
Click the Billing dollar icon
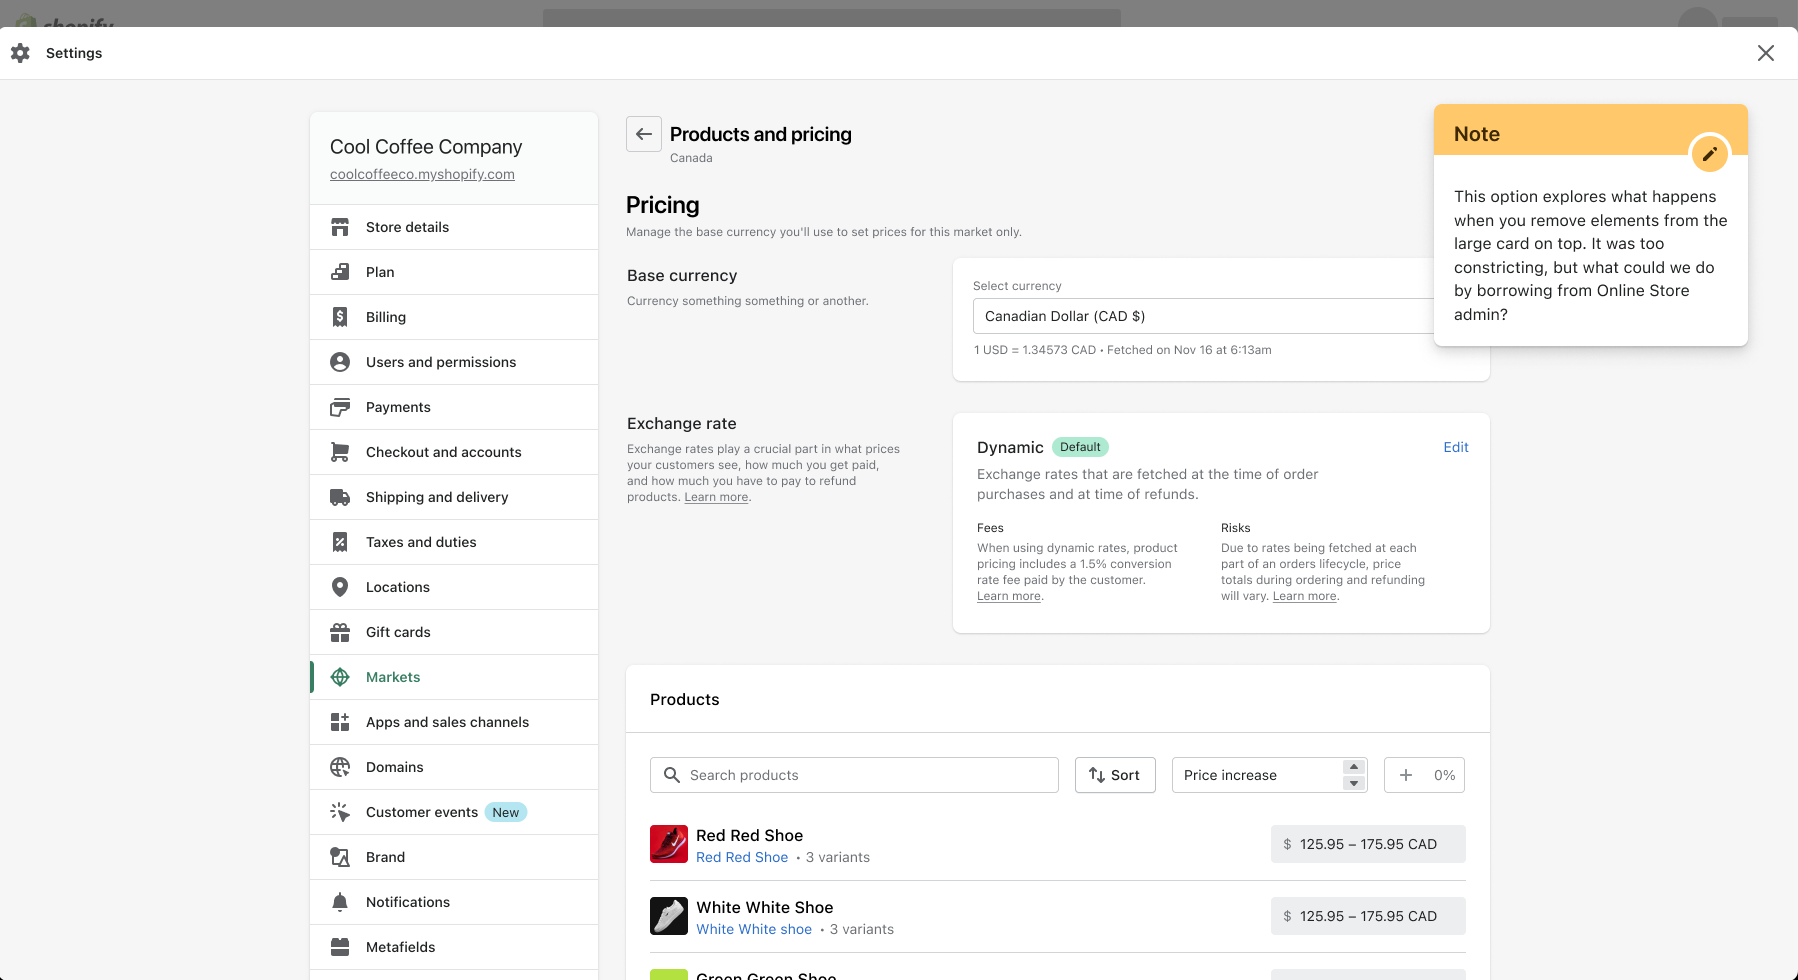pyautogui.click(x=340, y=317)
